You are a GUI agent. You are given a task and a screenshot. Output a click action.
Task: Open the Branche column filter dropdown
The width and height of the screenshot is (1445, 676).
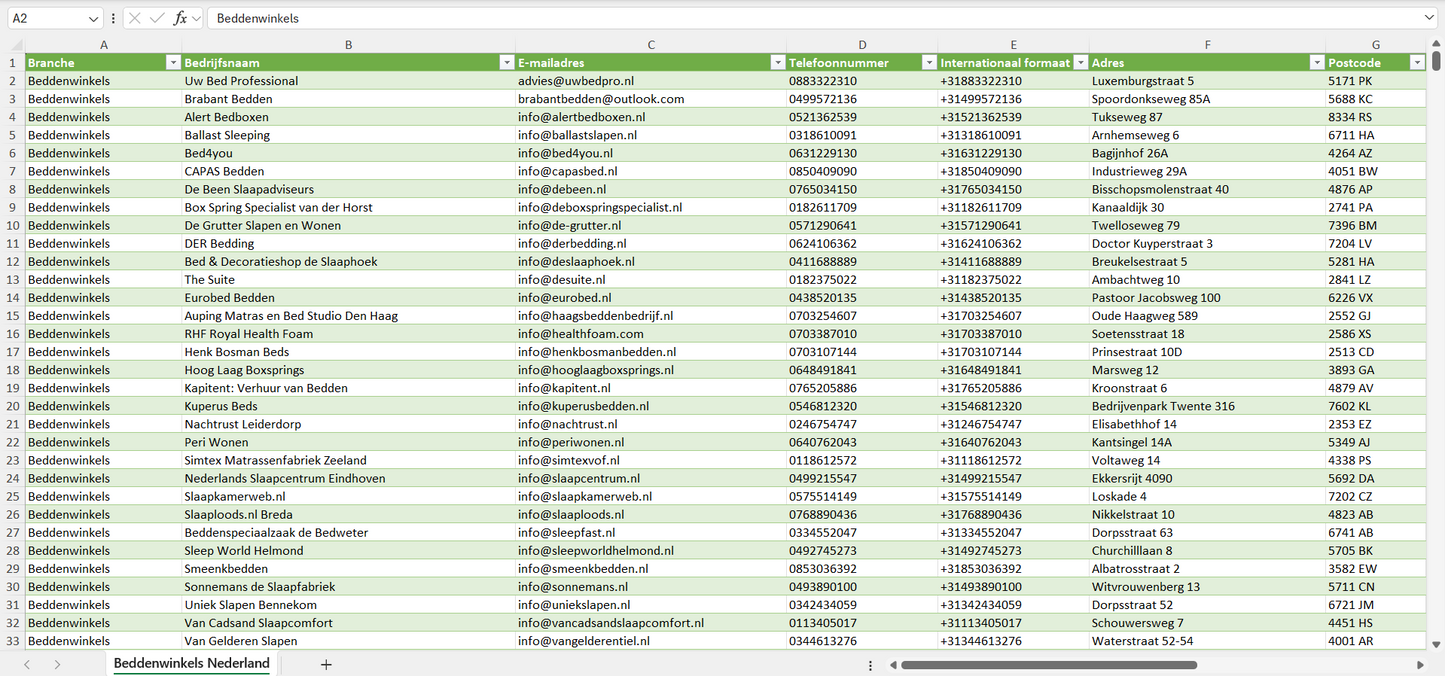pos(173,63)
